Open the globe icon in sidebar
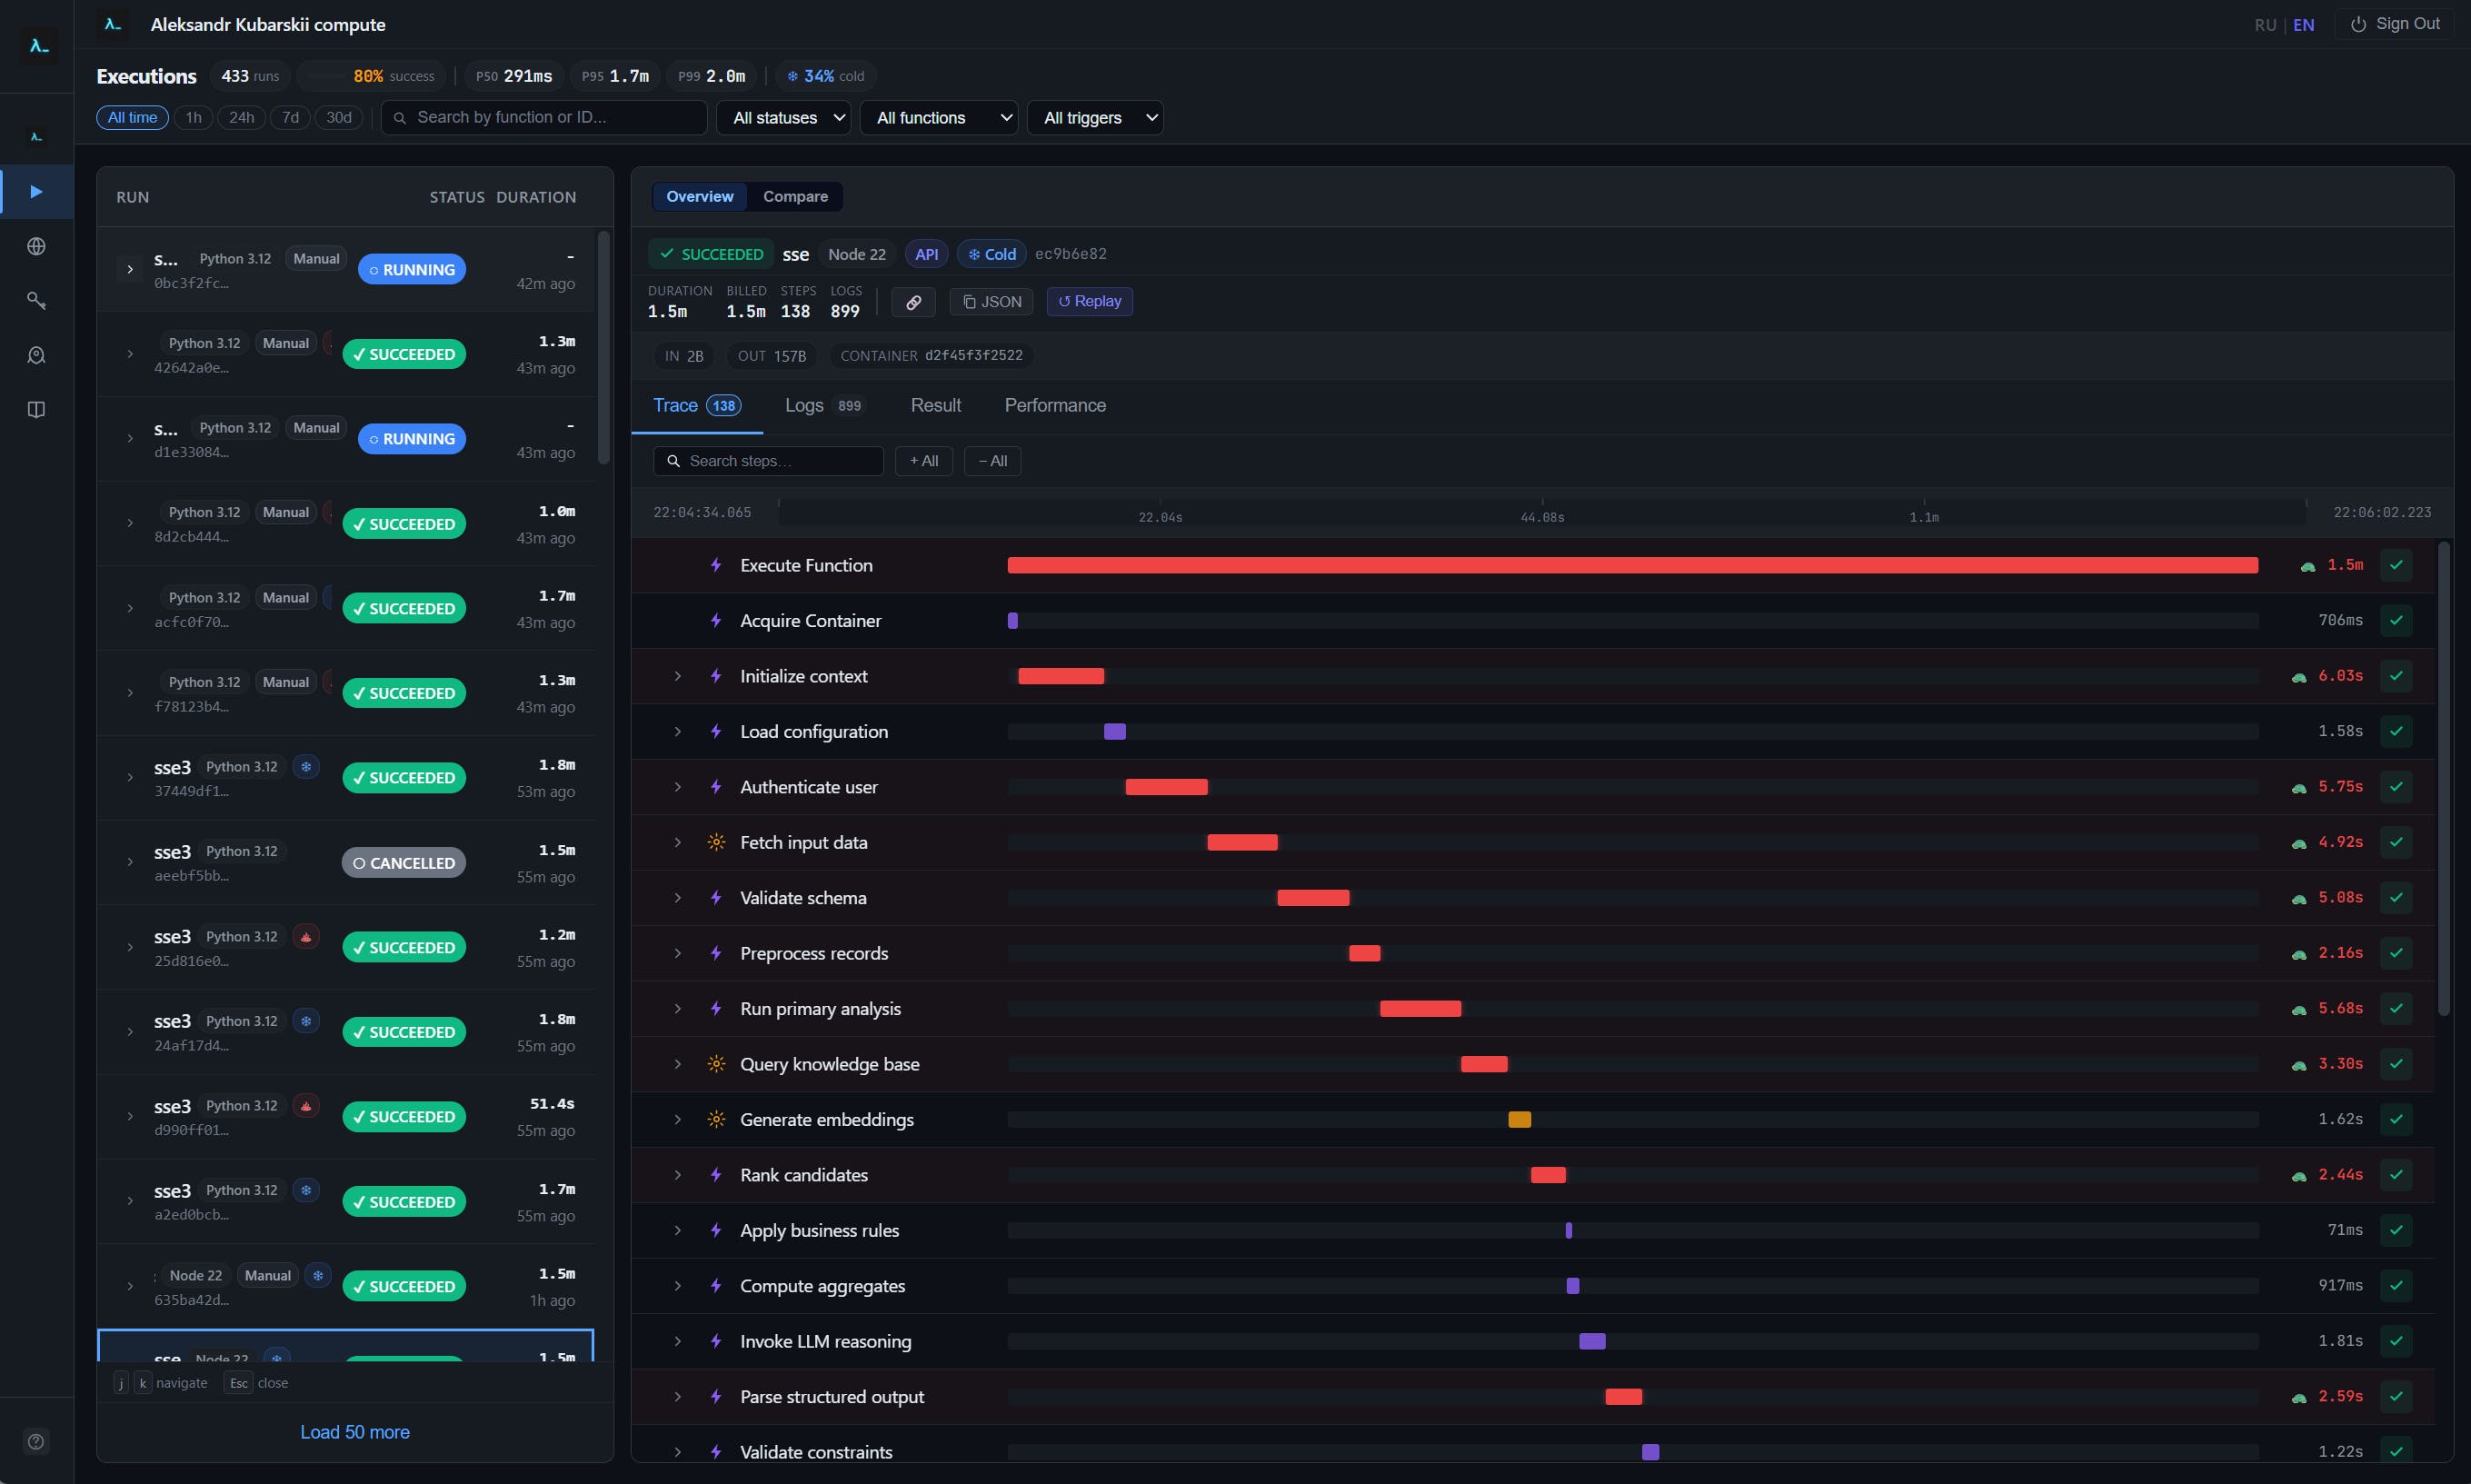 [36, 246]
